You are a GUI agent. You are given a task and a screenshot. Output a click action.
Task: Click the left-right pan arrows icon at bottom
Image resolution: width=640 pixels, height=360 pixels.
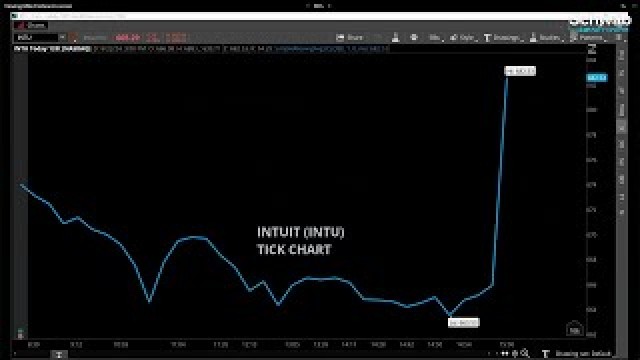(x=505, y=354)
